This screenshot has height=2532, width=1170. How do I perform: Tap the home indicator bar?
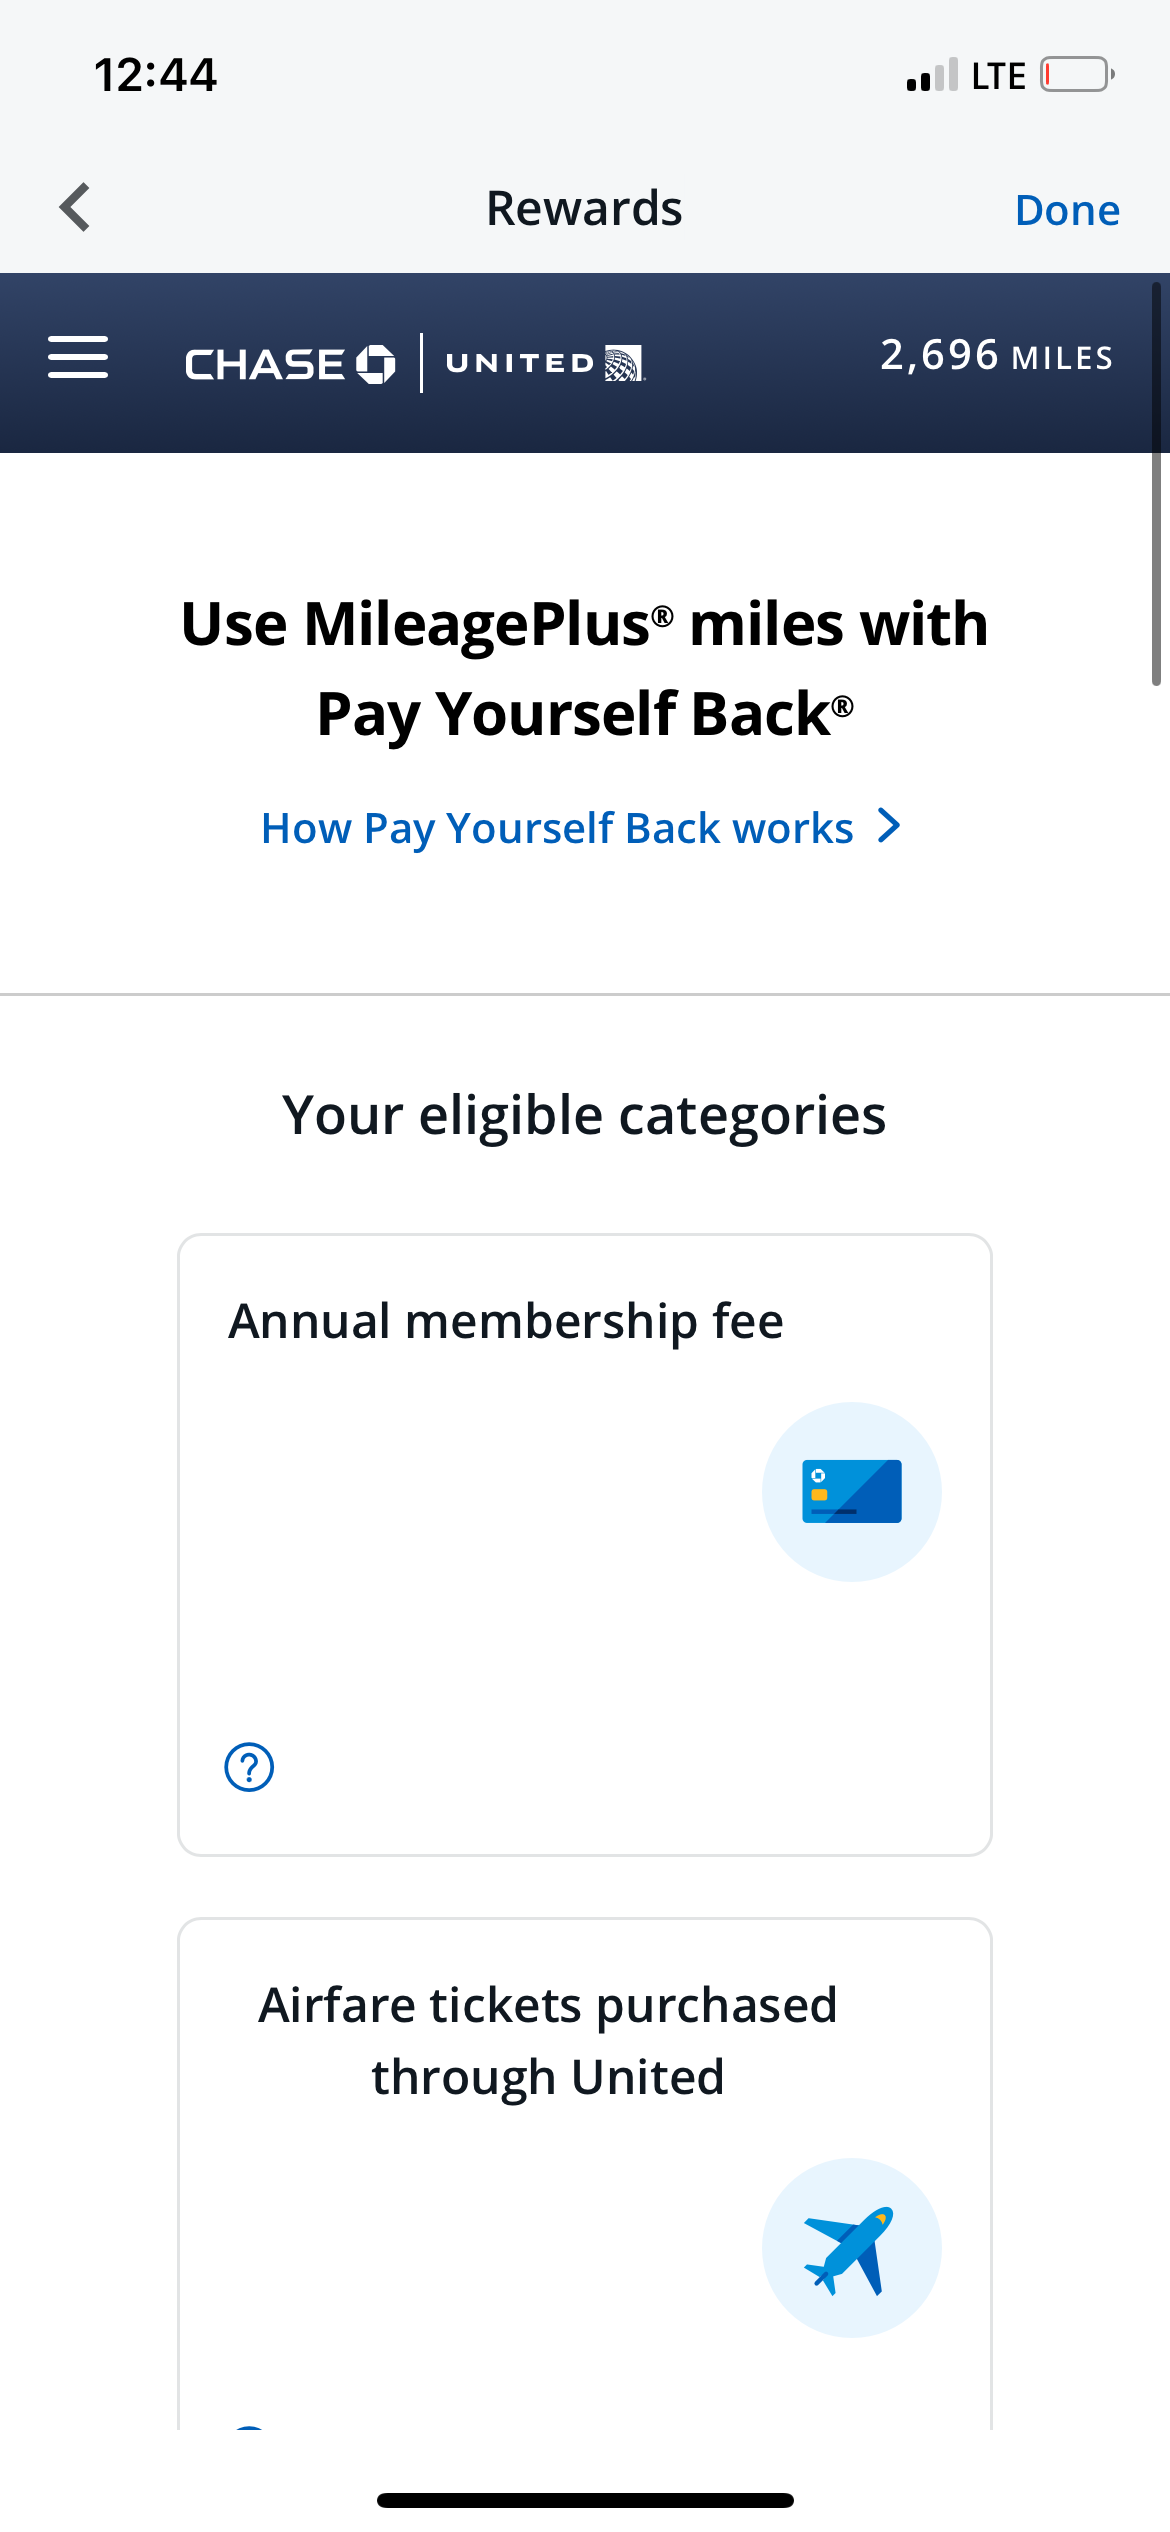(585, 2500)
